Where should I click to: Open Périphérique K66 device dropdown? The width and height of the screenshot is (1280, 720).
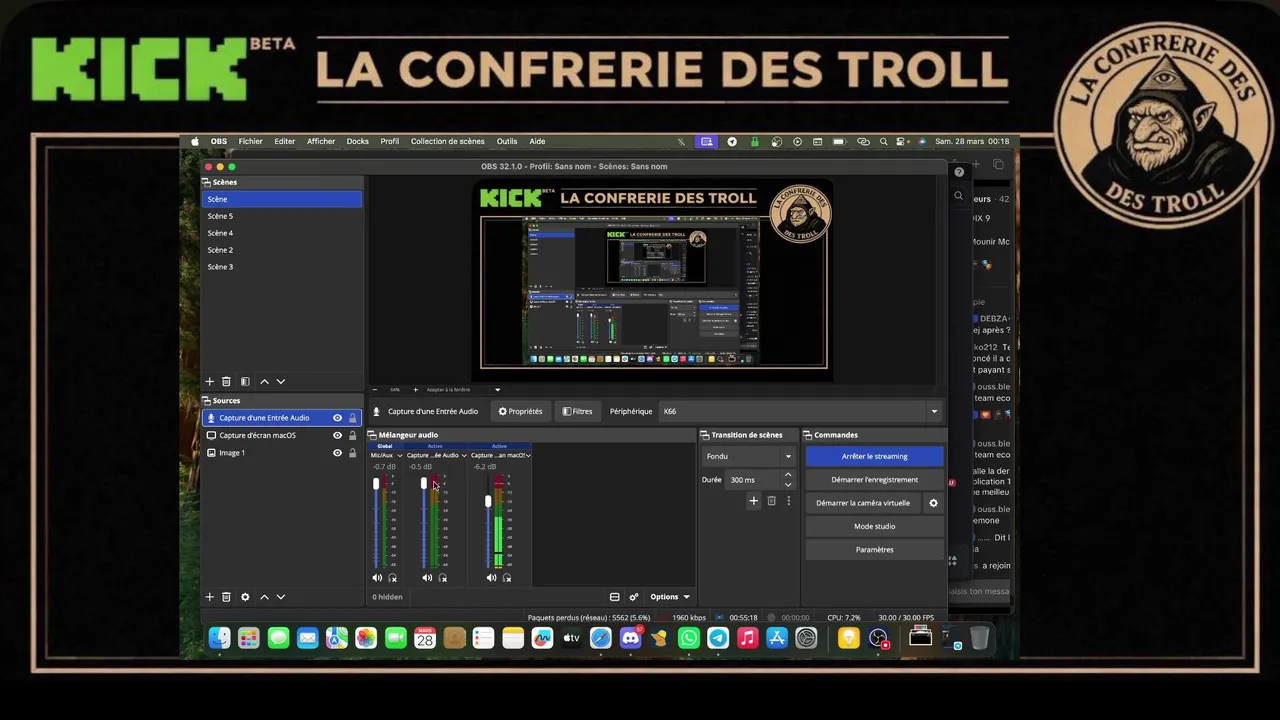point(801,411)
